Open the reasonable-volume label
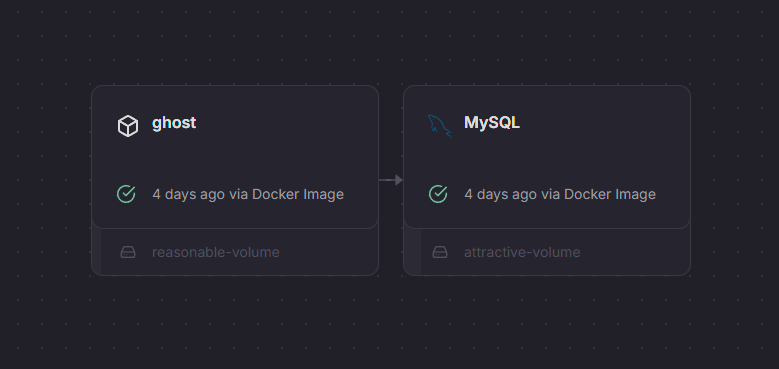Image resolution: width=779 pixels, height=369 pixels. [x=216, y=252]
